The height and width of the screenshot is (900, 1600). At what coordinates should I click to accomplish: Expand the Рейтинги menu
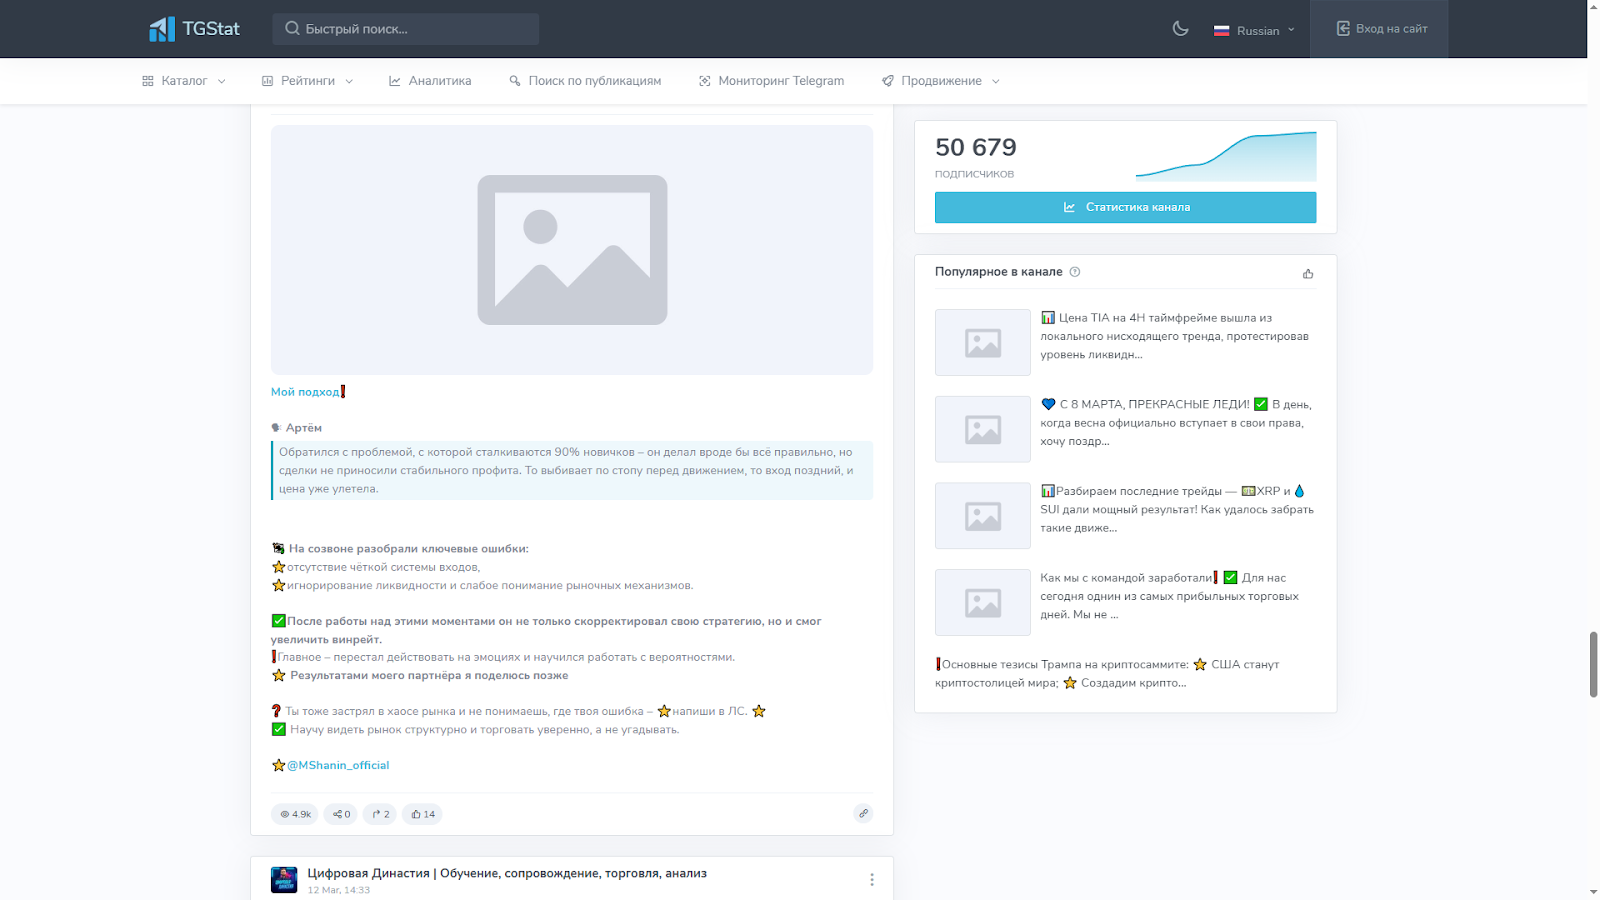307,81
